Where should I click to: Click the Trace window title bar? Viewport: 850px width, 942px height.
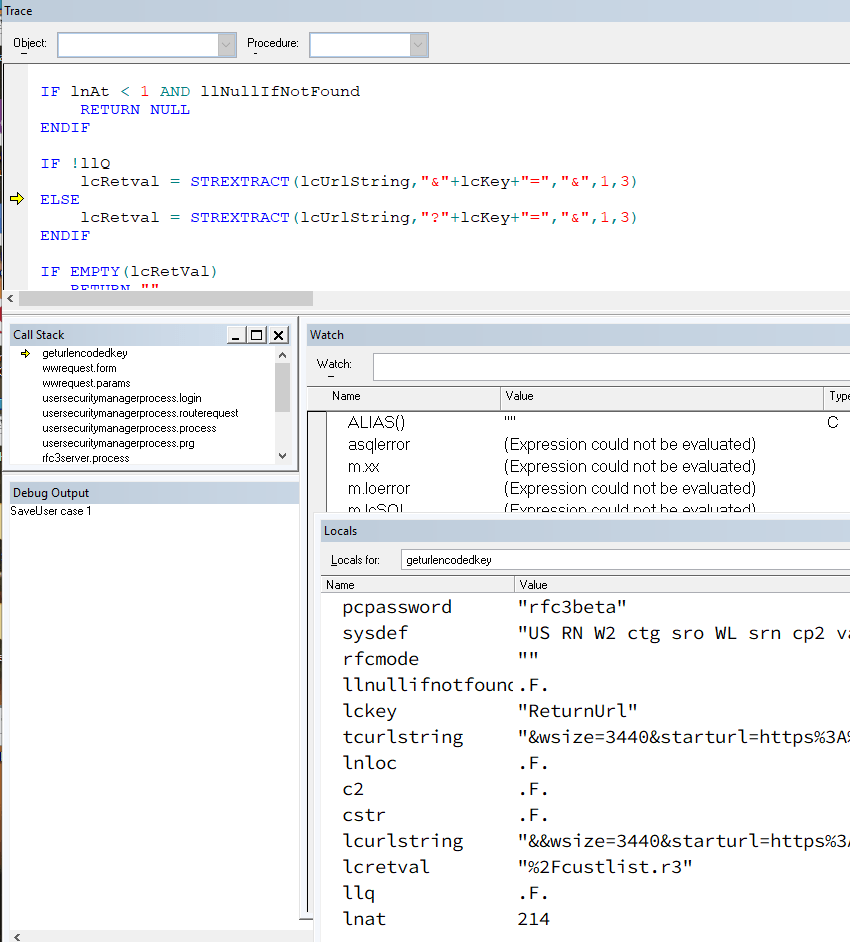click(425, 11)
